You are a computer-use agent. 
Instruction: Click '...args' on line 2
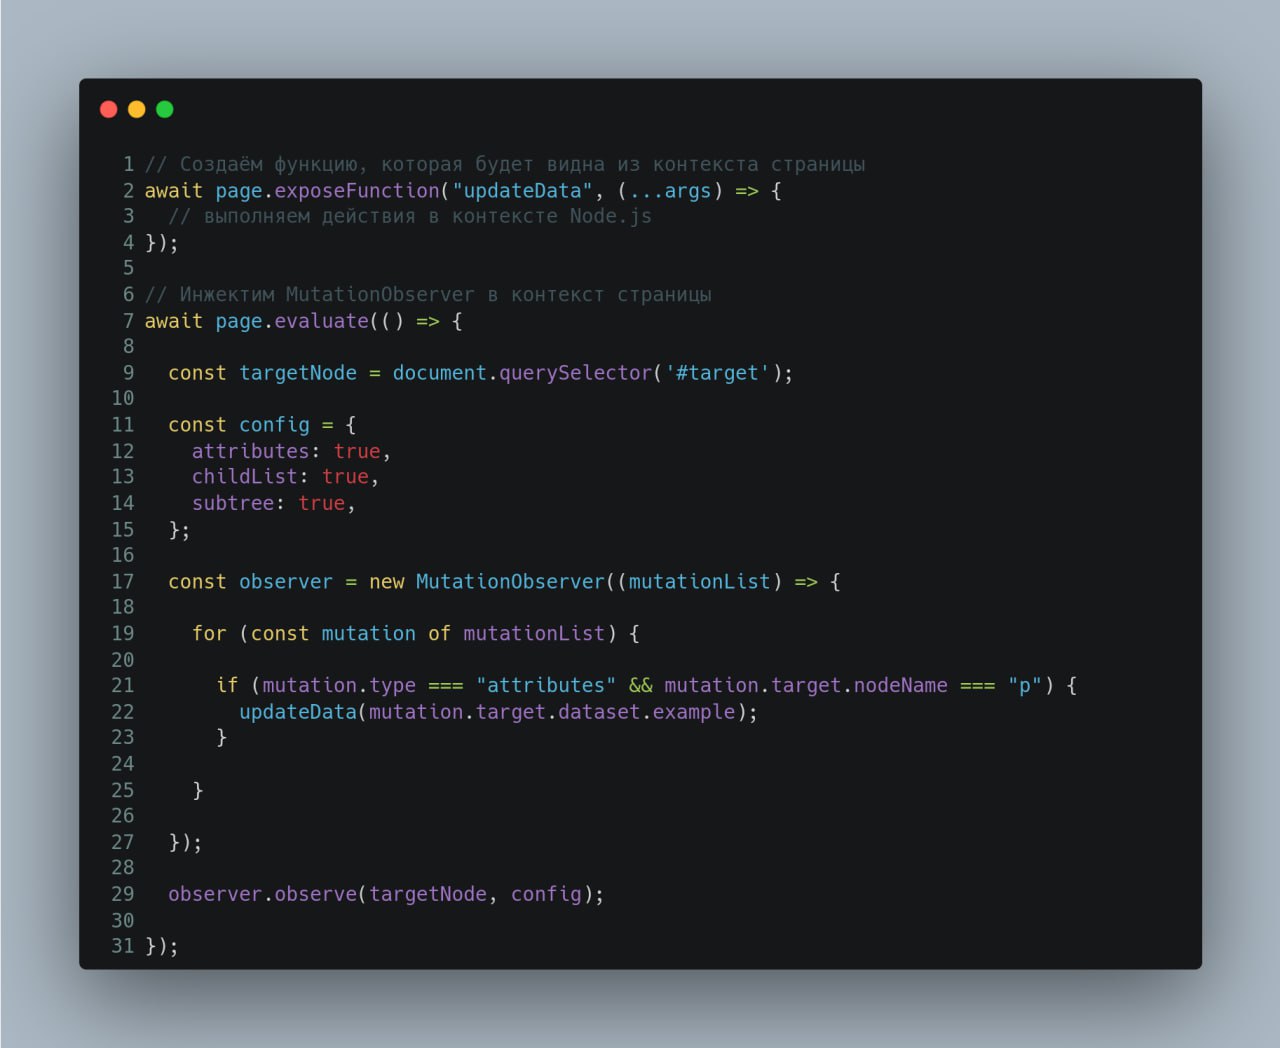670,190
